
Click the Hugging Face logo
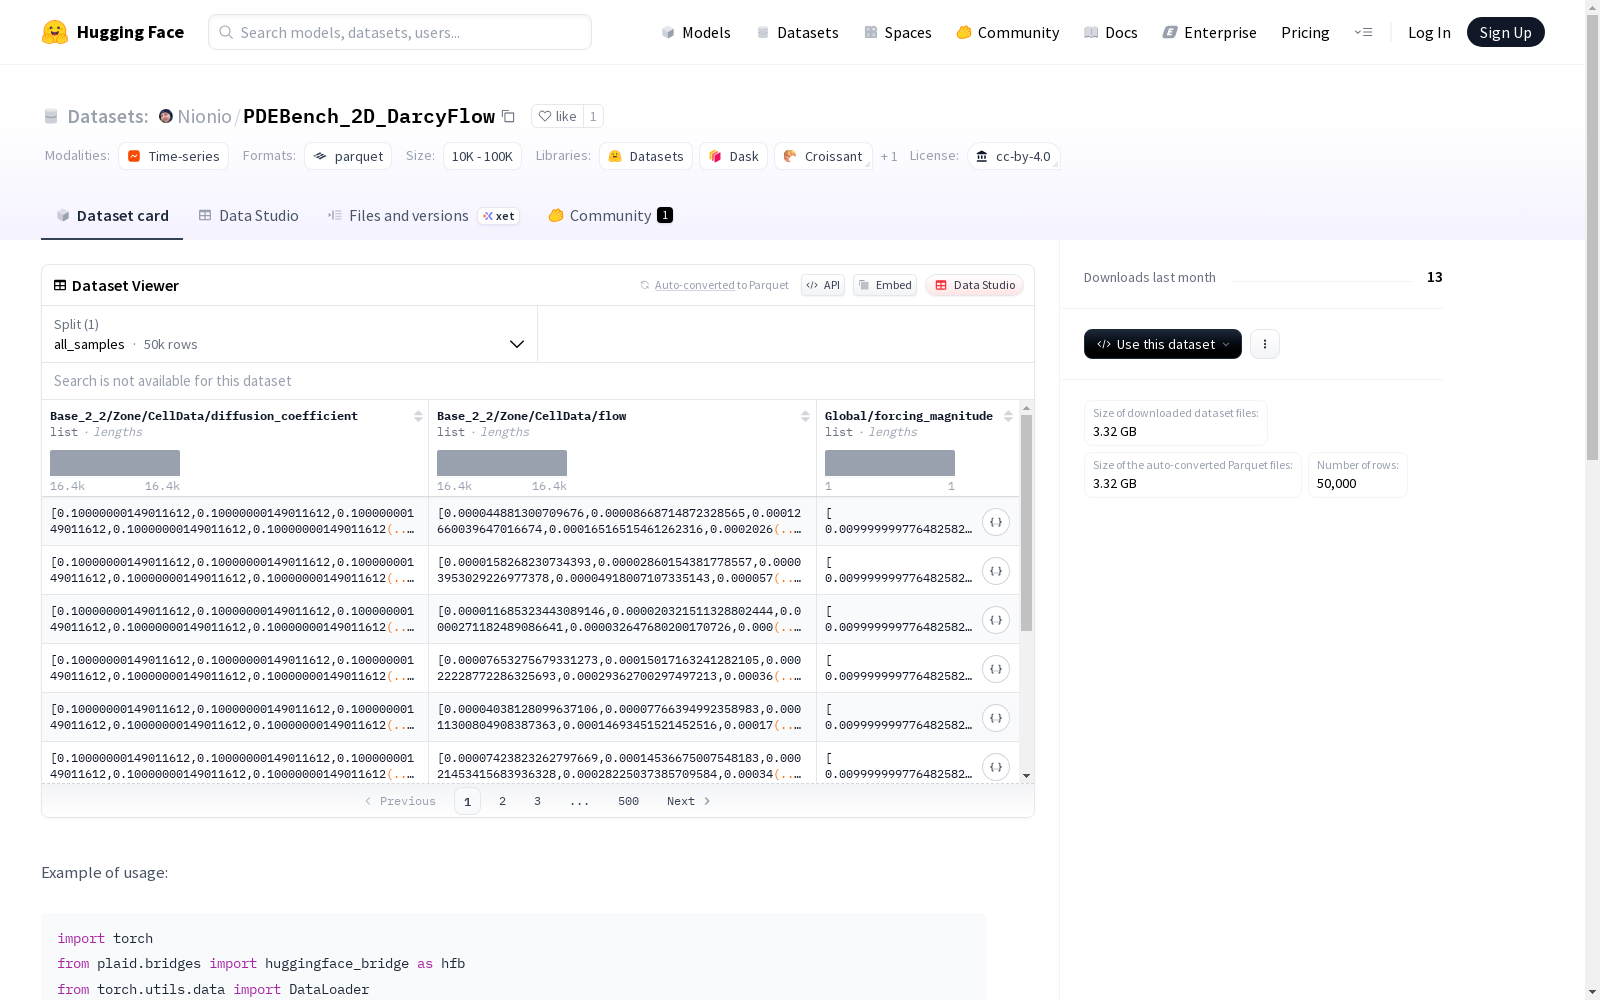(x=113, y=32)
